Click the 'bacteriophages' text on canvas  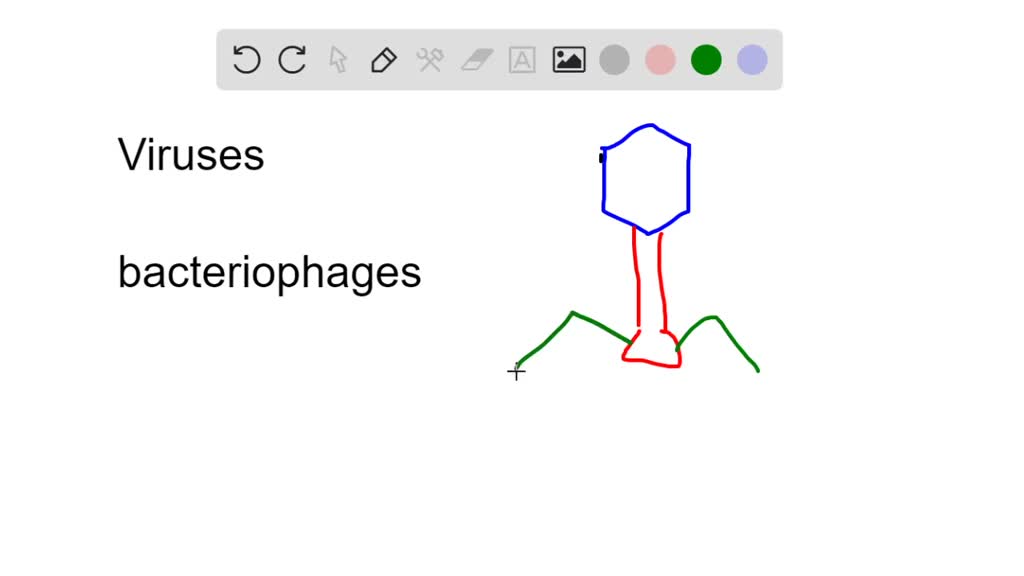point(269,273)
